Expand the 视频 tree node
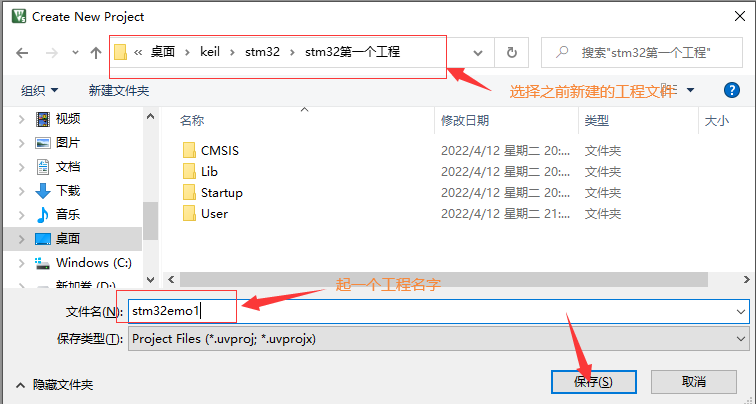The height and width of the screenshot is (404, 756). (21, 119)
